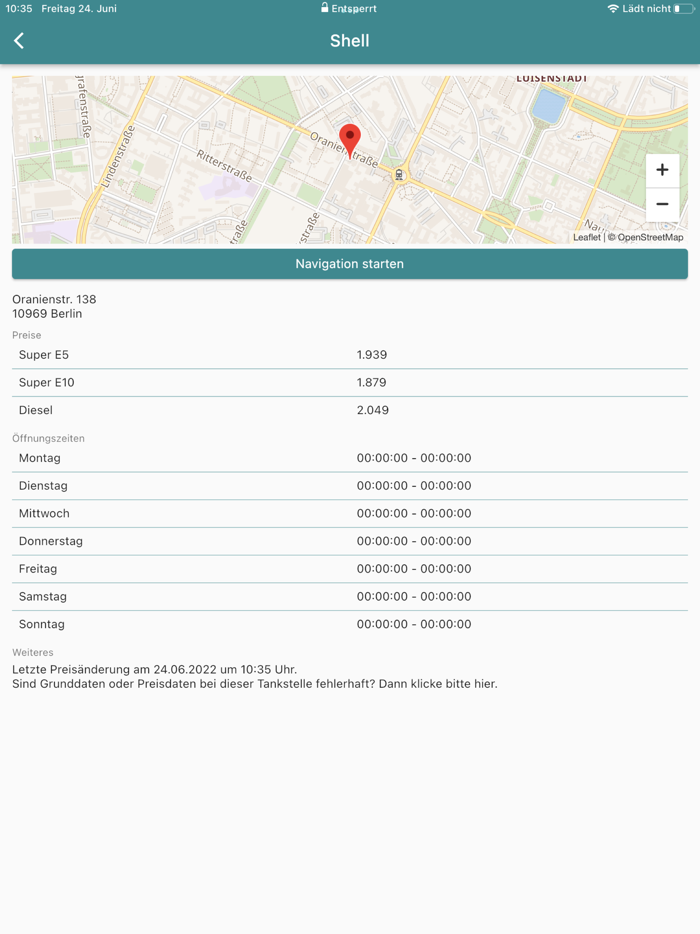Select Dienstag opening hours value
This screenshot has height=934, width=700.
pyautogui.click(x=414, y=485)
